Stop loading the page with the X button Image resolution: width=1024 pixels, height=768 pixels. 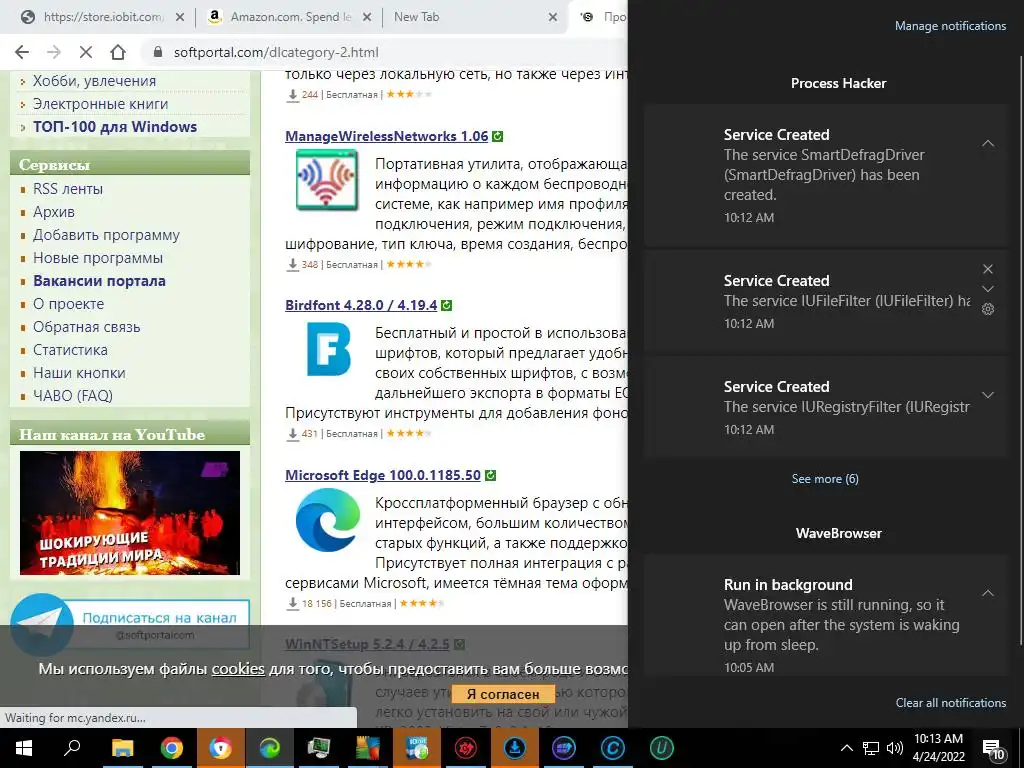coord(86,52)
